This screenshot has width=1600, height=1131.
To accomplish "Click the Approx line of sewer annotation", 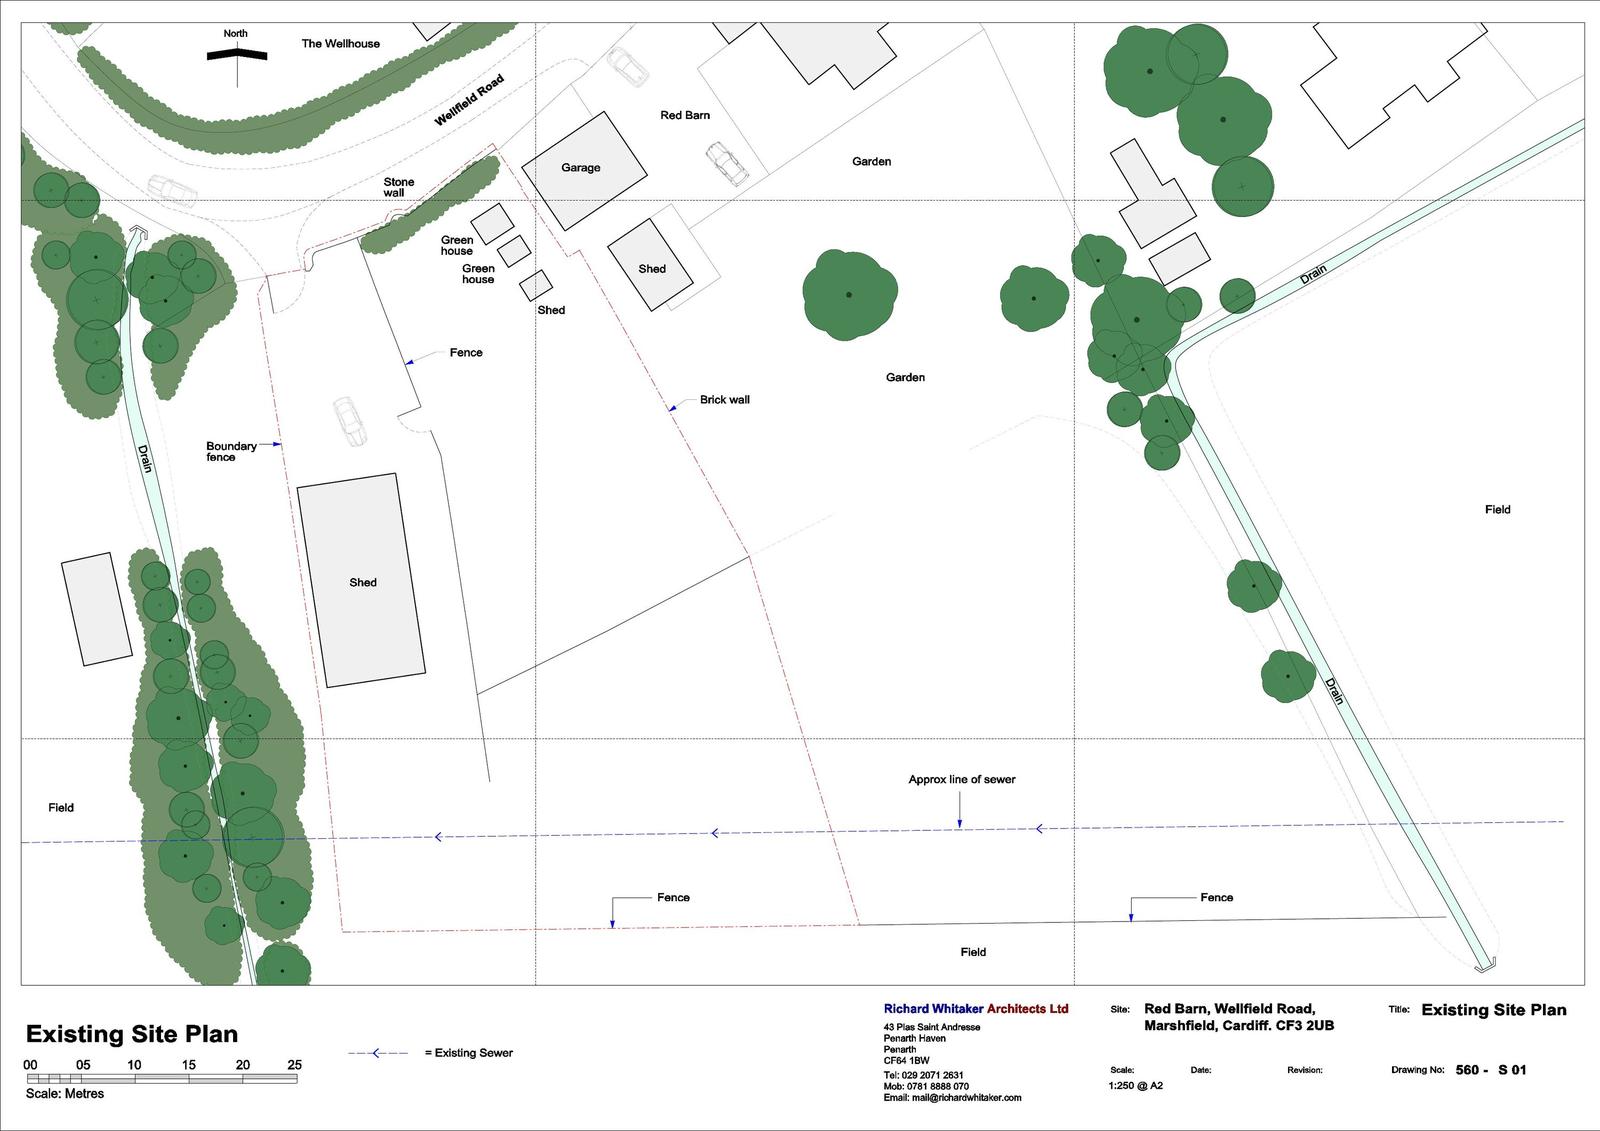I will [961, 779].
